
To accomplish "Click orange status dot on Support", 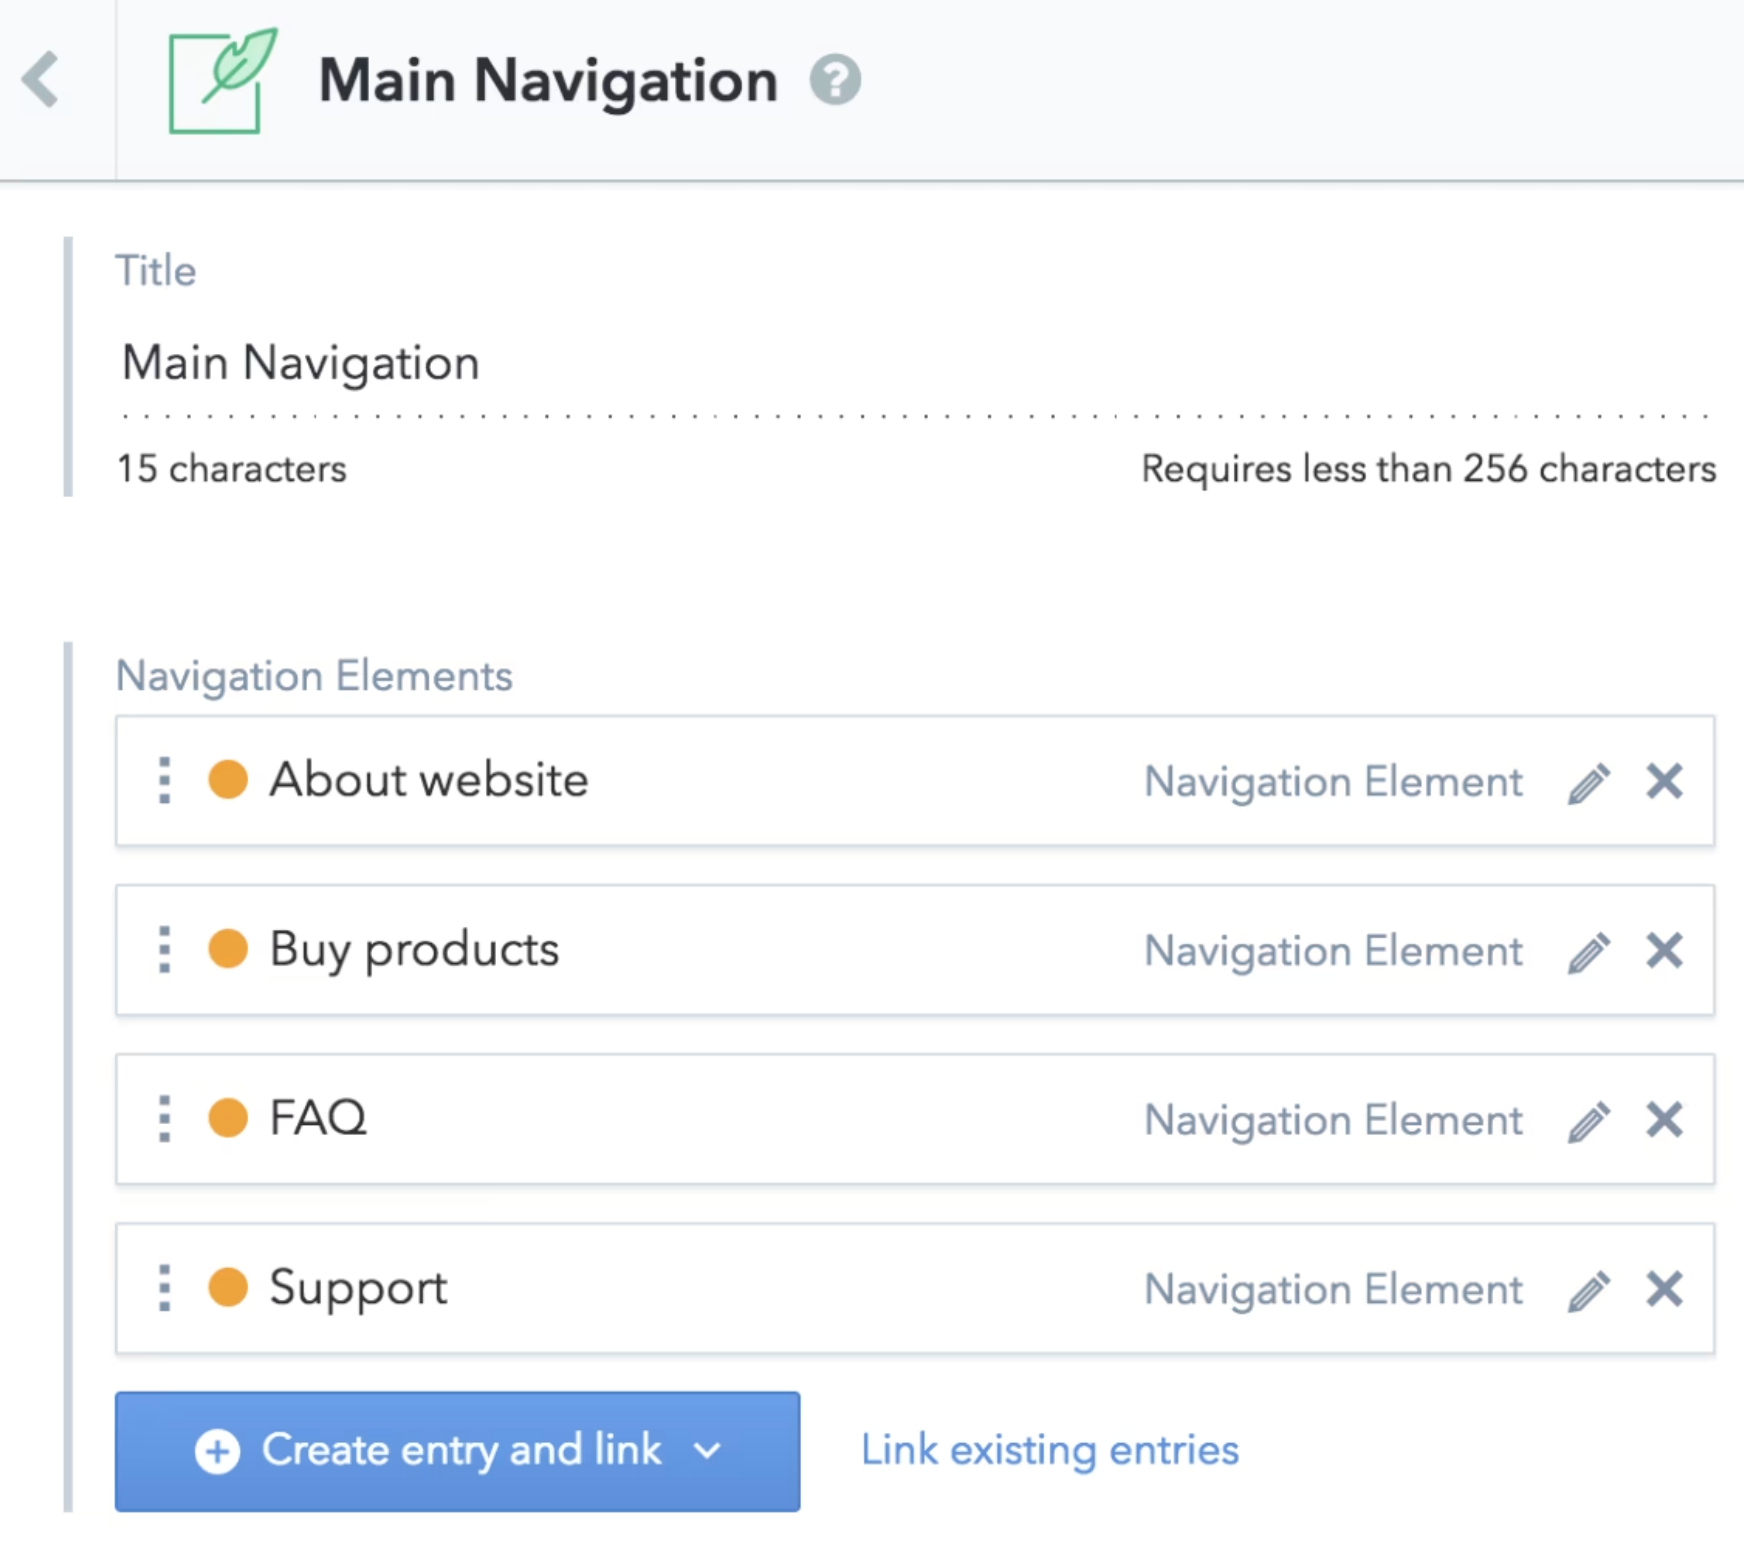I will (228, 1287).
